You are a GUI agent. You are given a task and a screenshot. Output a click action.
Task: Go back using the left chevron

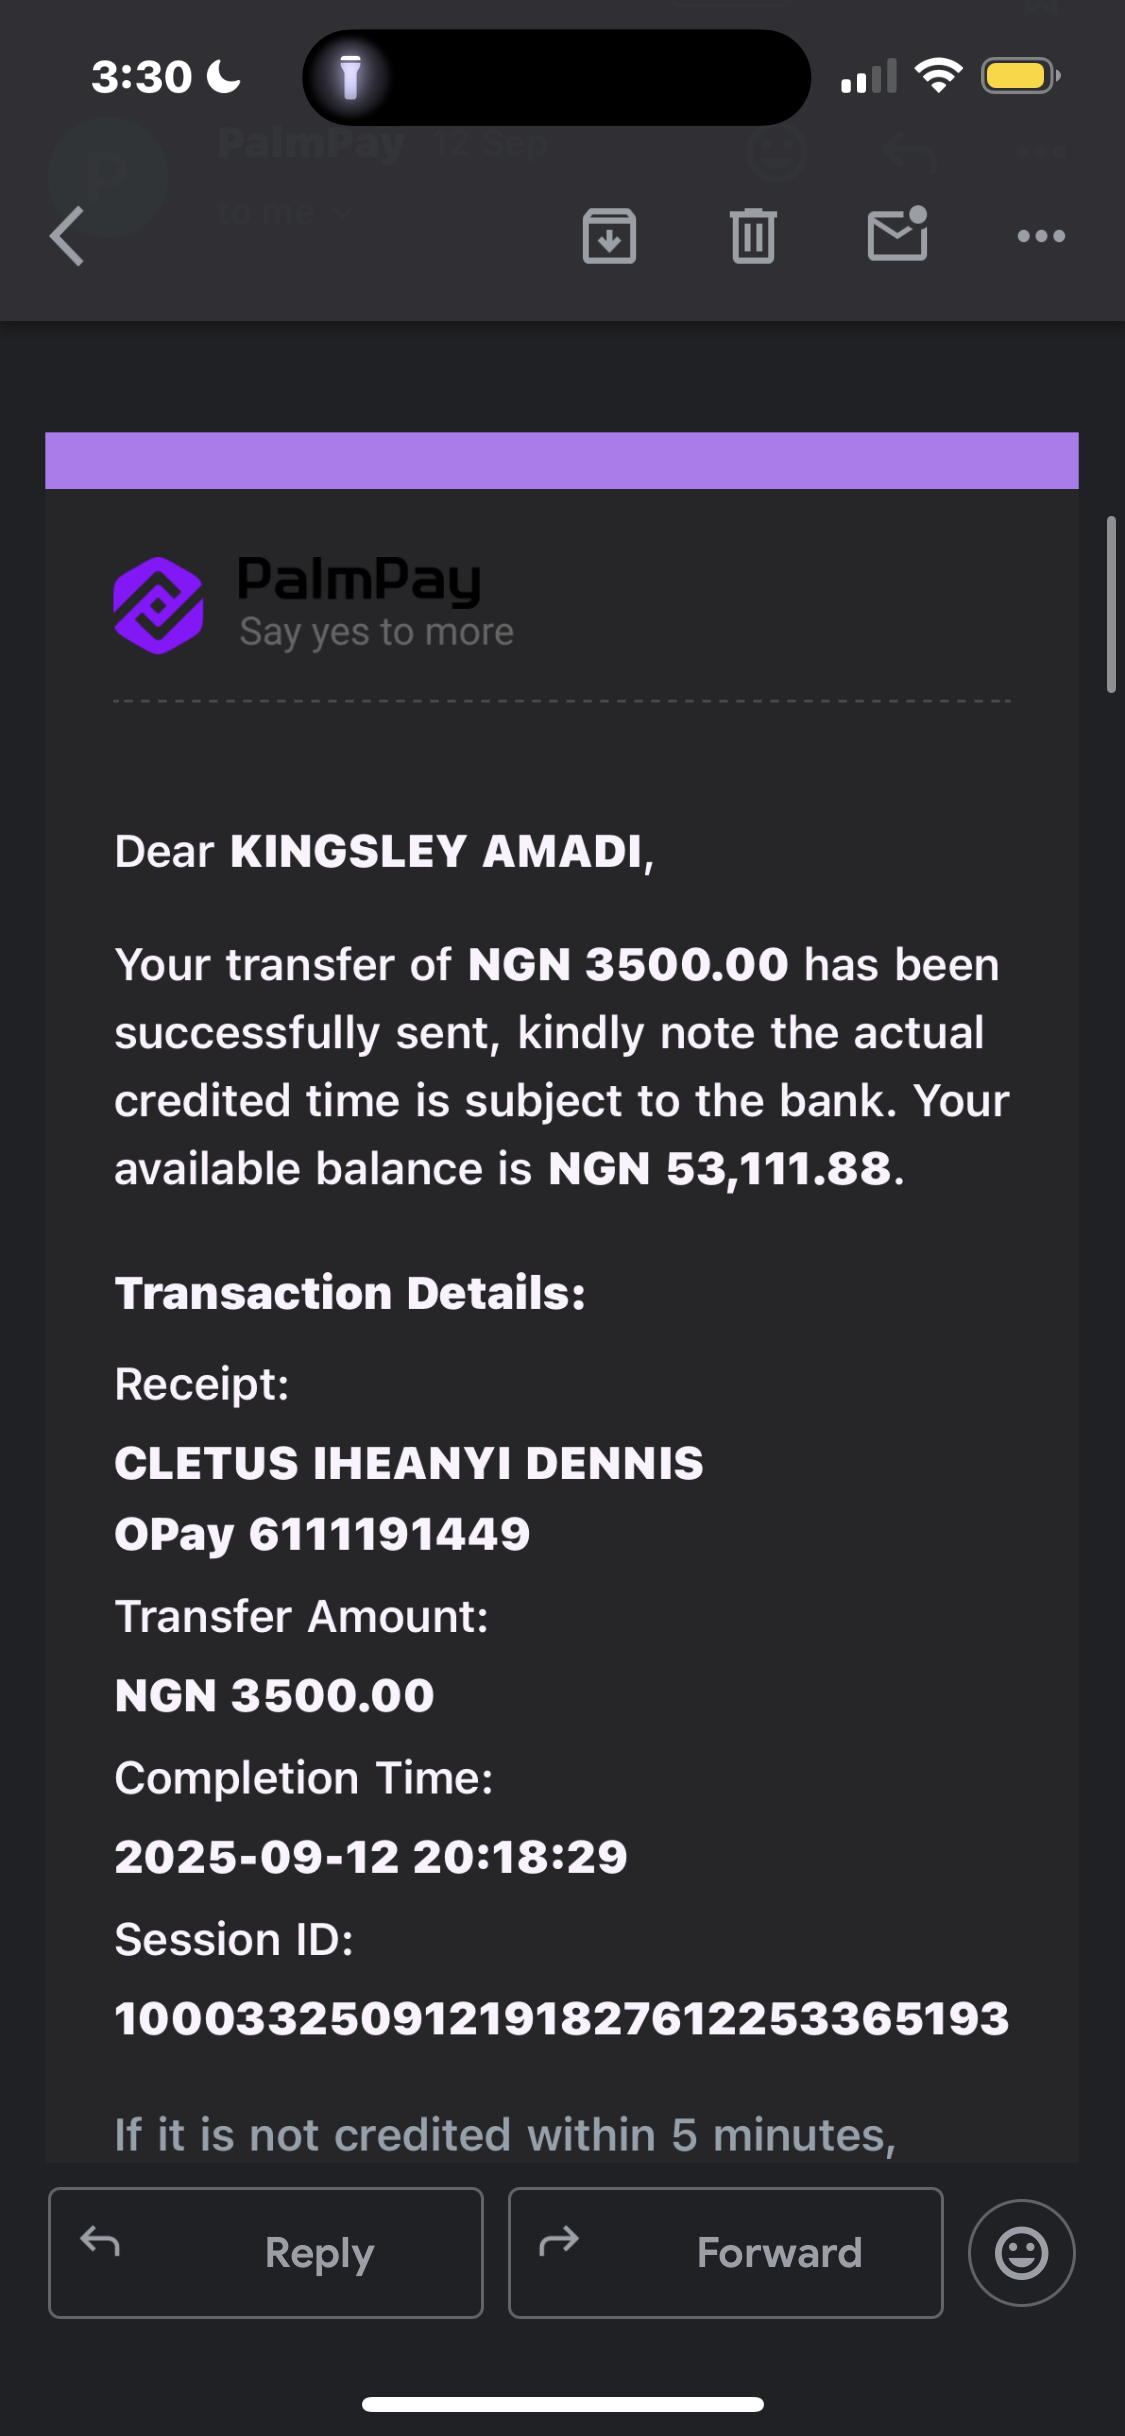click(x=67, y=237)
